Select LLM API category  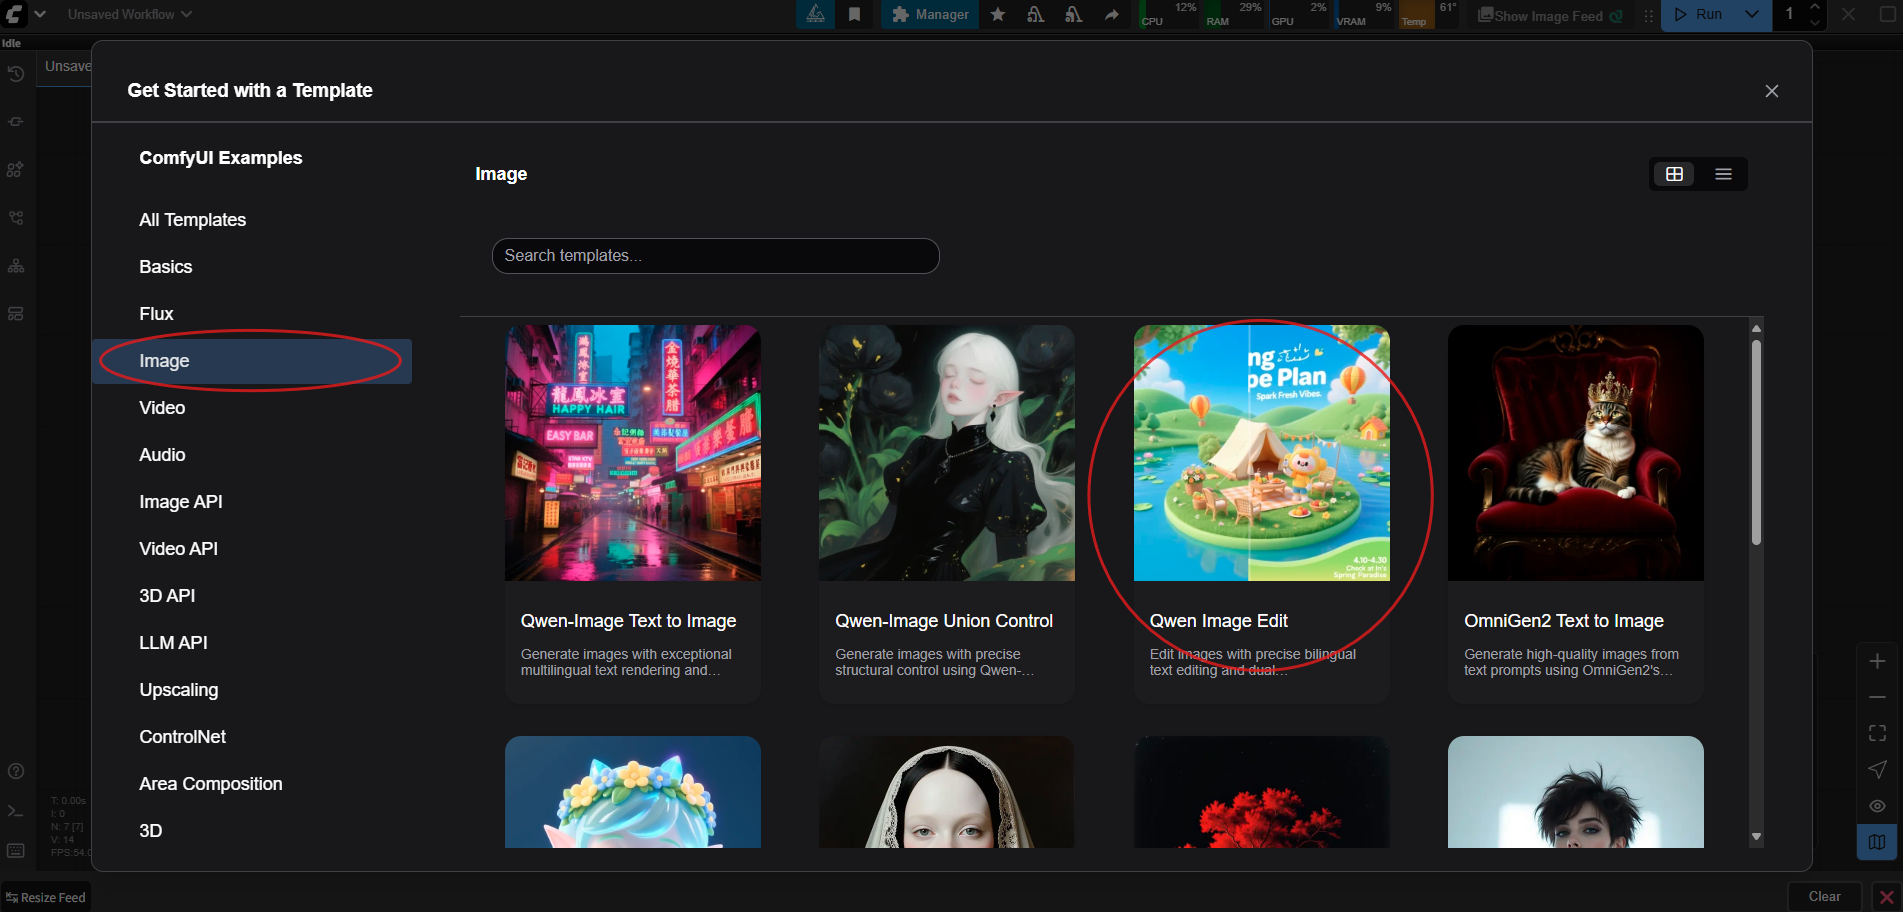click(x=252, y=643)
